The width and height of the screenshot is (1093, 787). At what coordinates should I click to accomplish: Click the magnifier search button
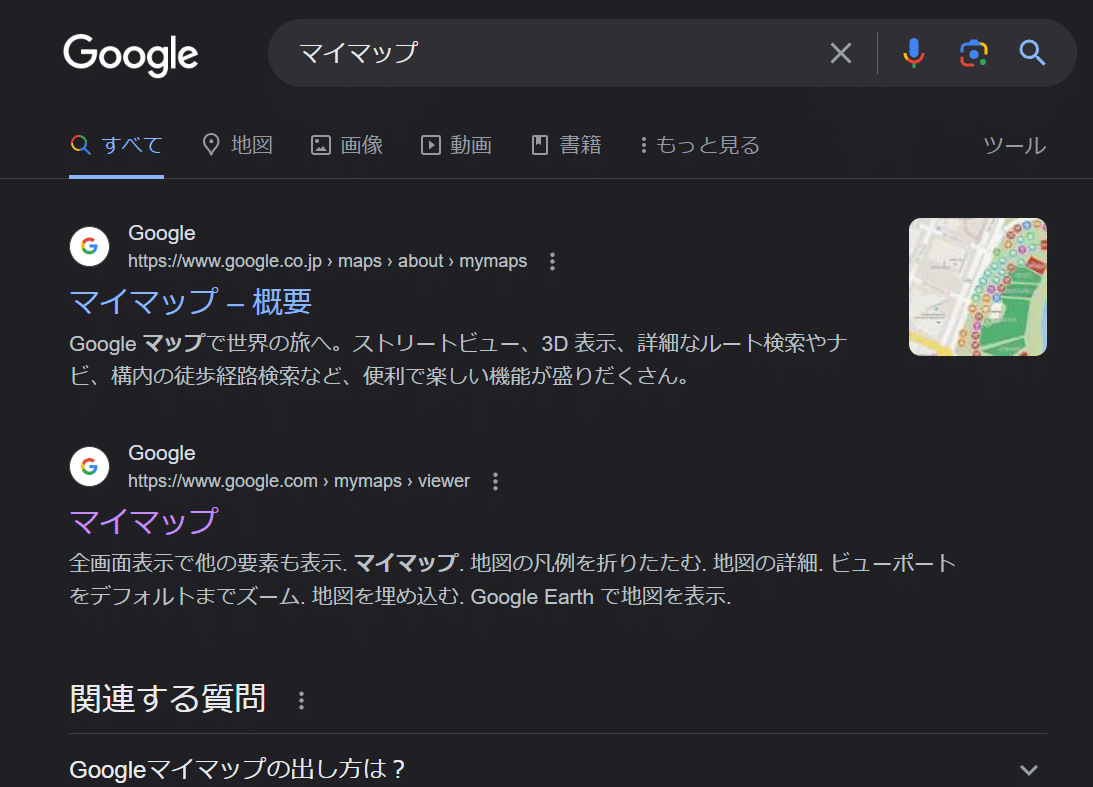[x=1032, y=53]
